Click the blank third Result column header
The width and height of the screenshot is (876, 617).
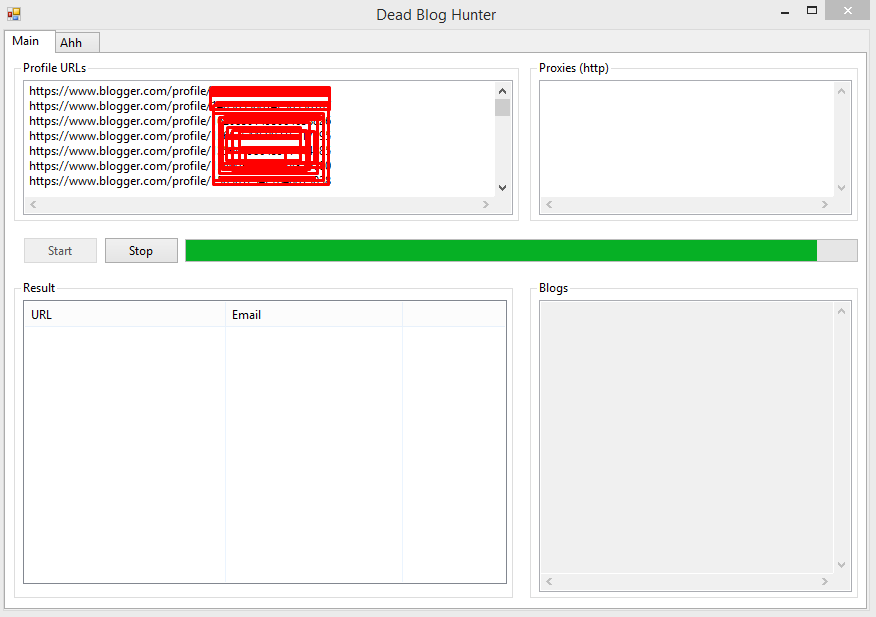coord(454,315)
